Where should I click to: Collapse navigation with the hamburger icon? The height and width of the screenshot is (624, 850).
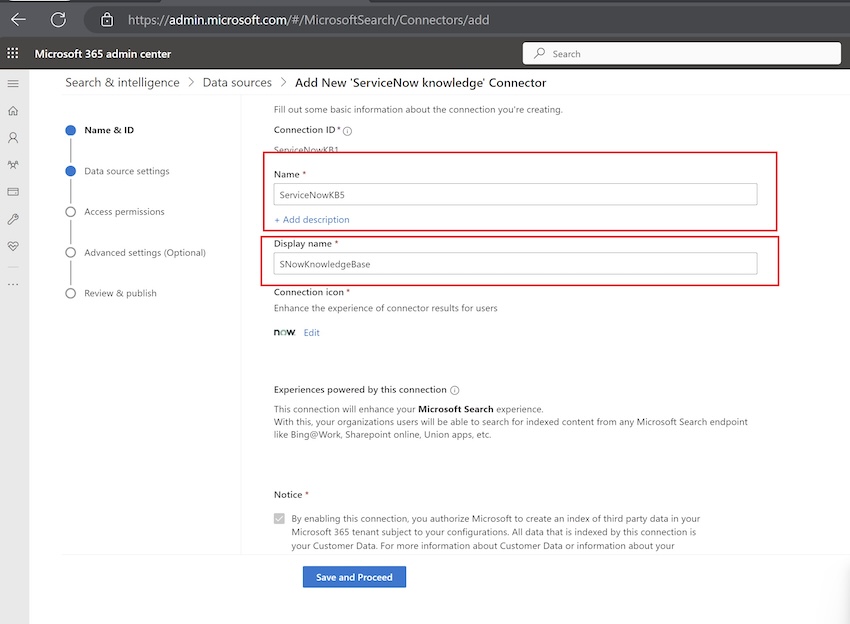coord(13,84)
